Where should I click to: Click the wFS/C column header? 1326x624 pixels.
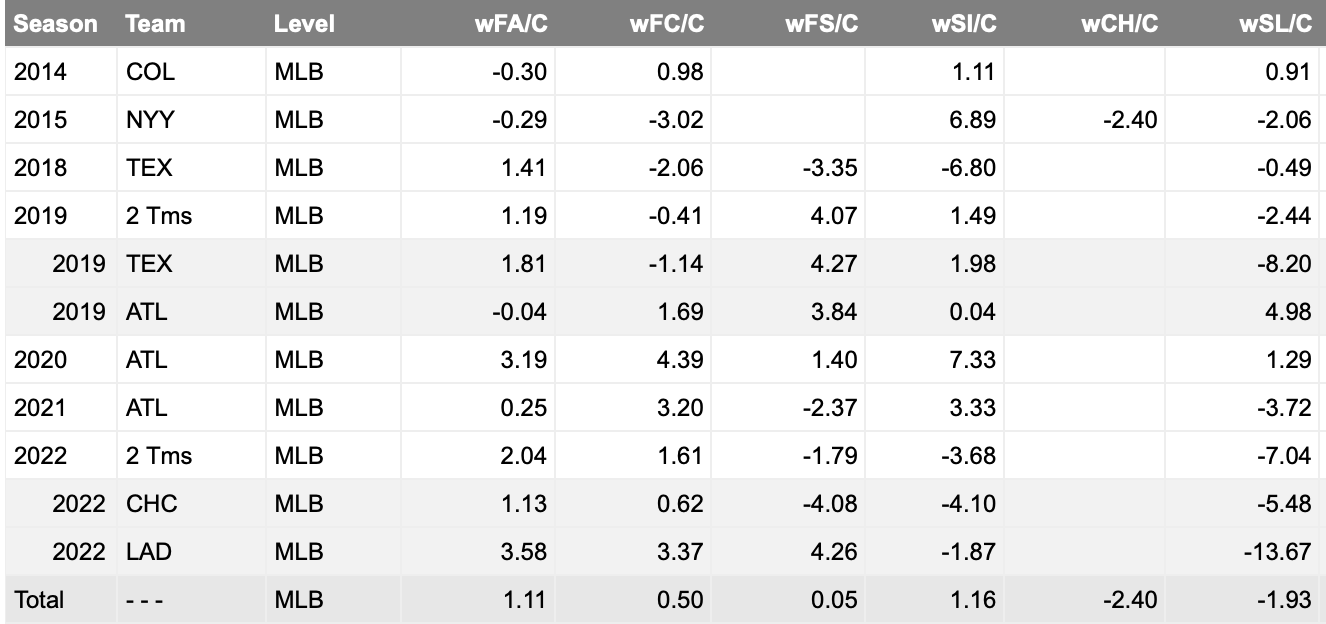[x=821, y=24]
